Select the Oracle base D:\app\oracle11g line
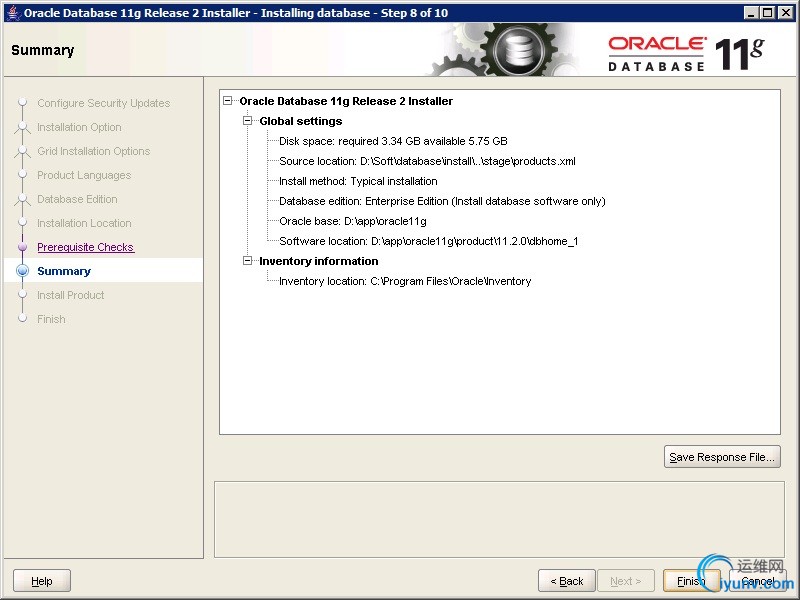 [x=353, y=221]
